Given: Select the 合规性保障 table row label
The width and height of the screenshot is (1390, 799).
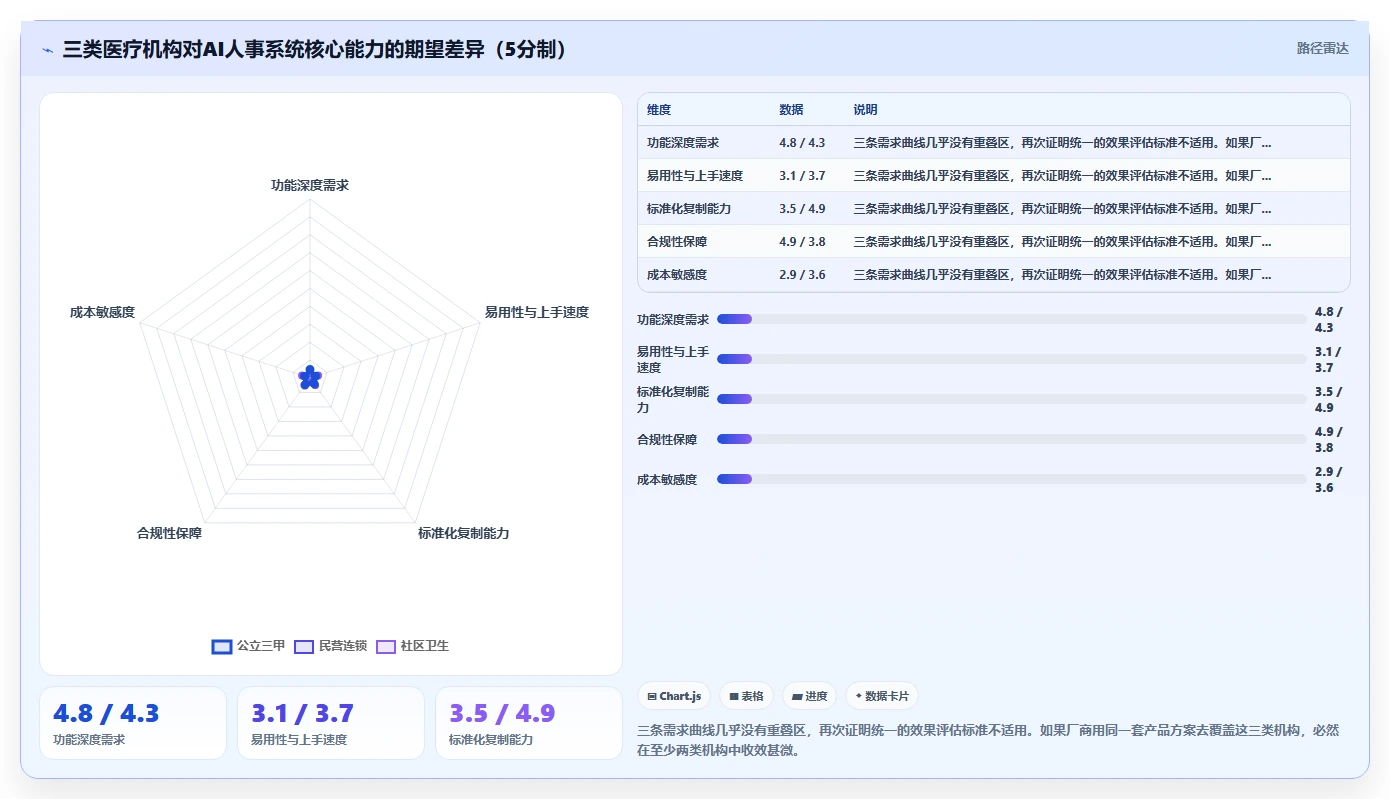Looking at the screenshot, I should (x=677, y=242).
